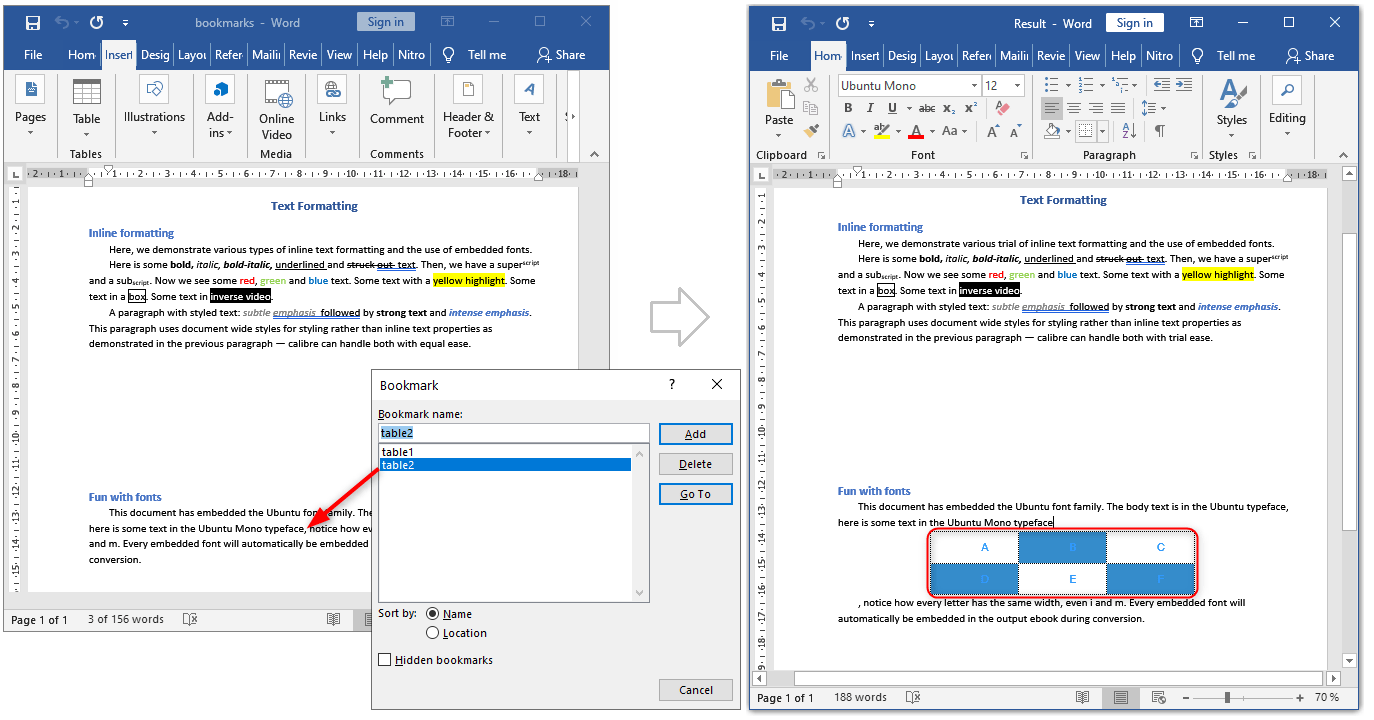Screen dimensions: 1374x720
Task: Open the Ubuntu Mono font name dropdown
Action: pos(974,86)
